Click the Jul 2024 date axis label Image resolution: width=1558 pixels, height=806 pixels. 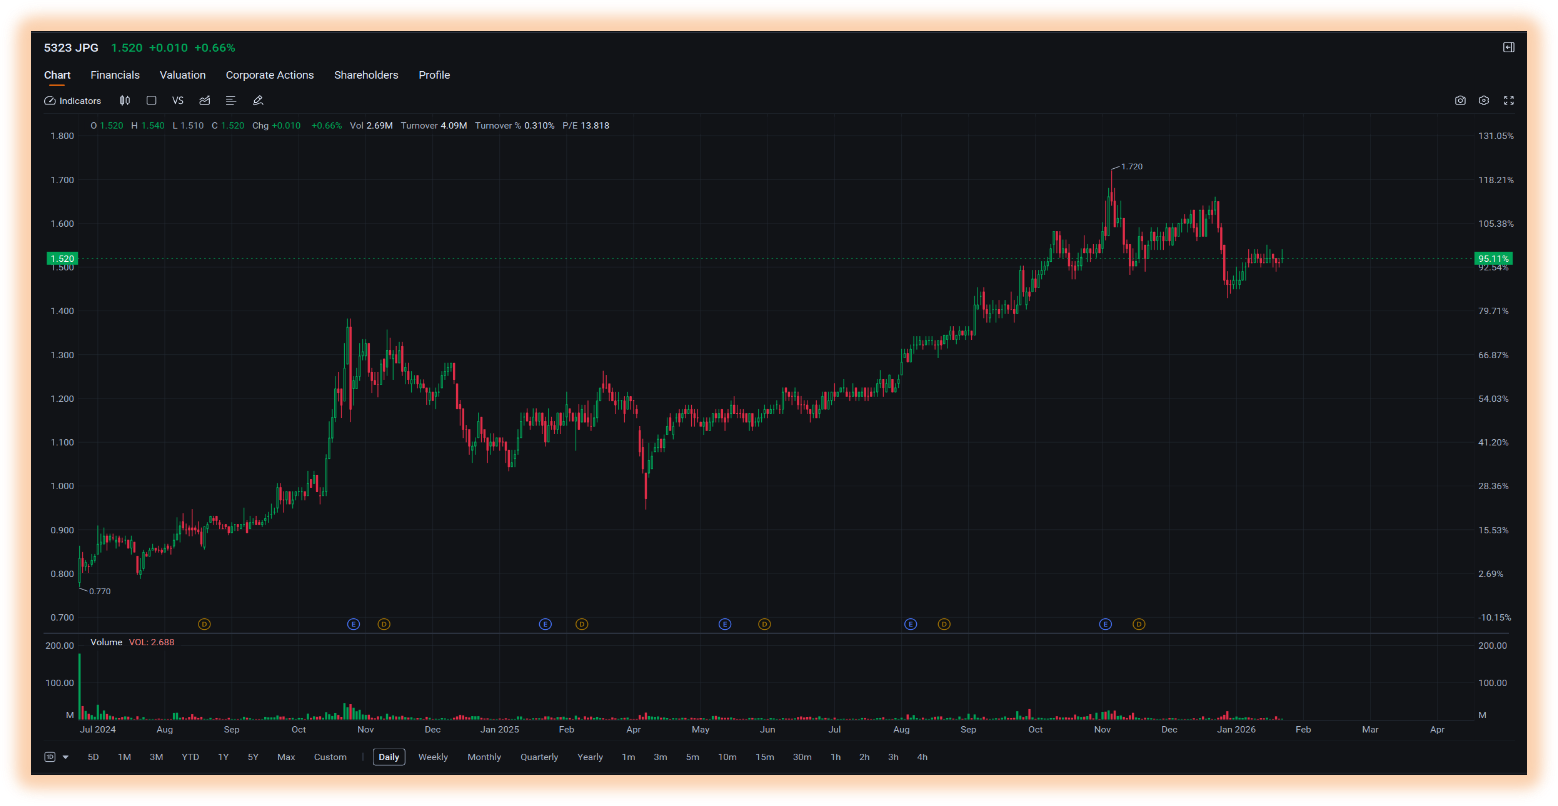(x=98, y=729)
